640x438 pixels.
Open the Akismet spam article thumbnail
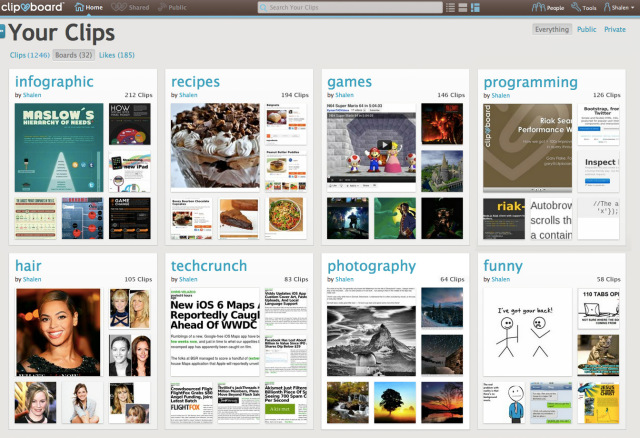286,402
